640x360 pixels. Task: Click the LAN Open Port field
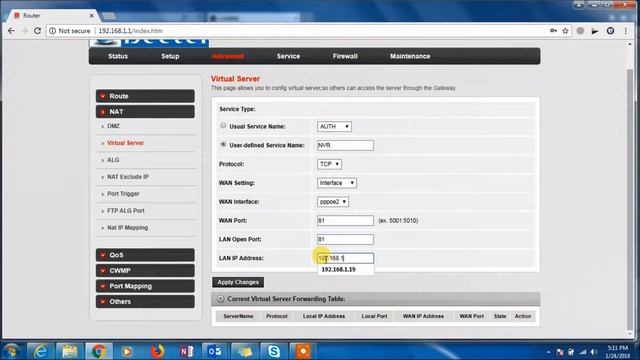coord(345,239)
